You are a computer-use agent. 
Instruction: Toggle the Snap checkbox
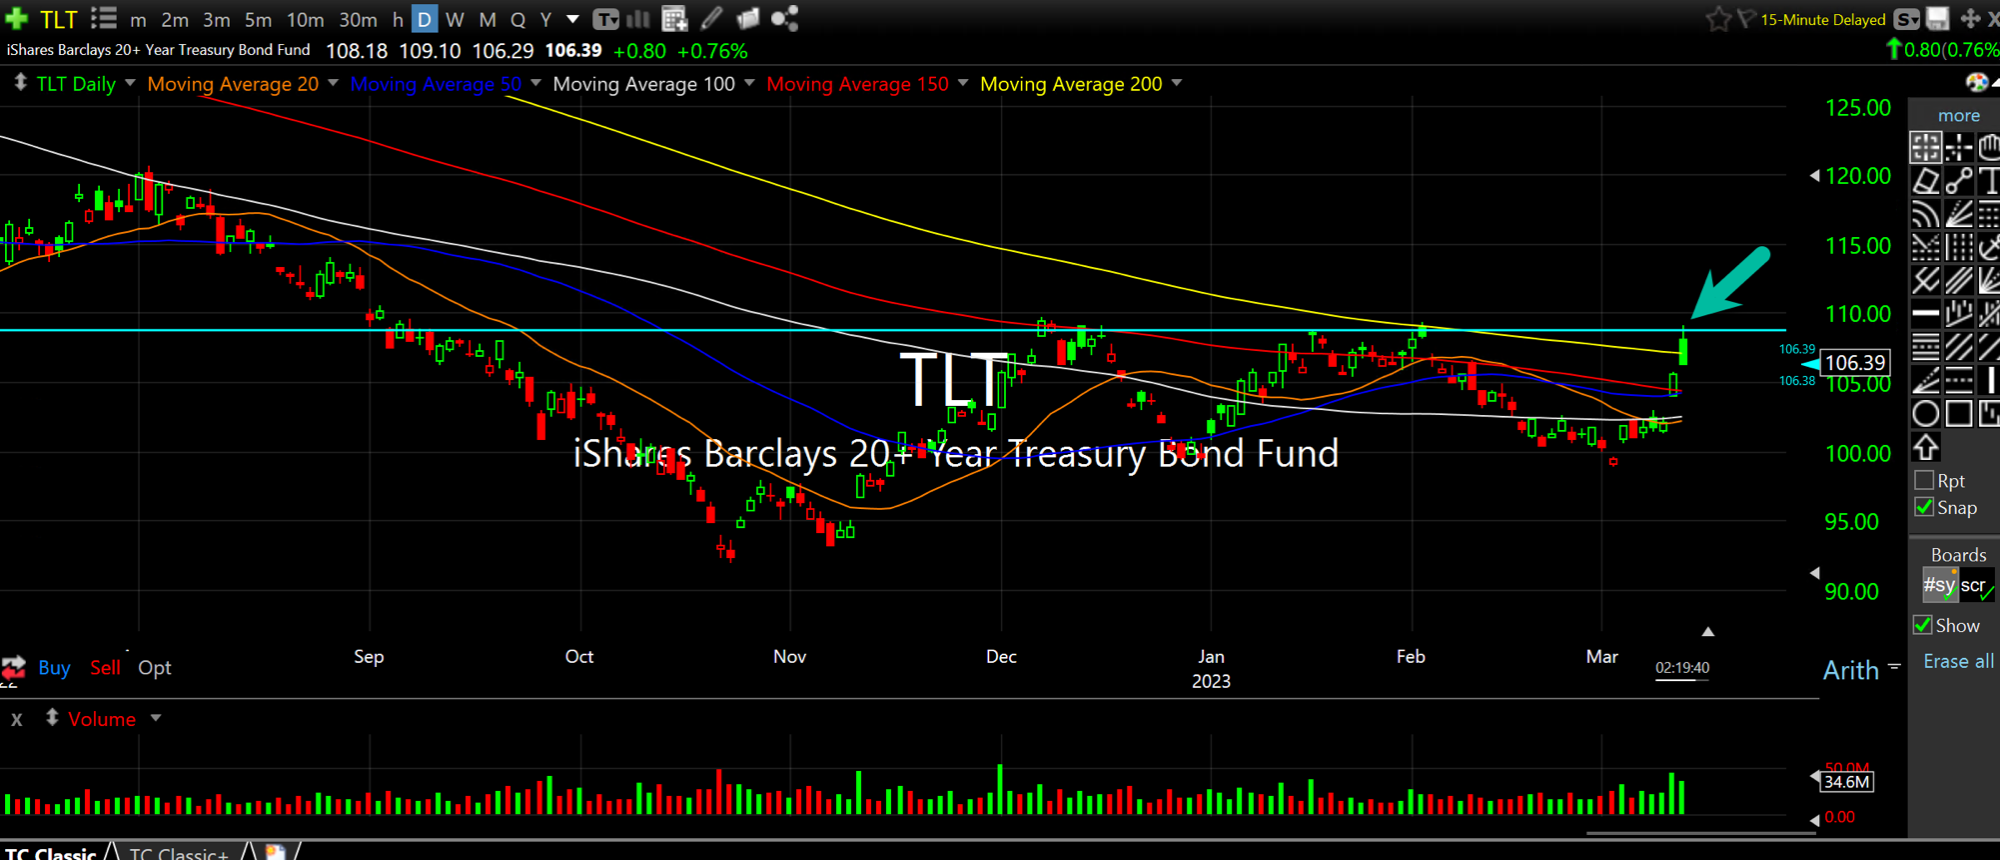point(1924,507)
